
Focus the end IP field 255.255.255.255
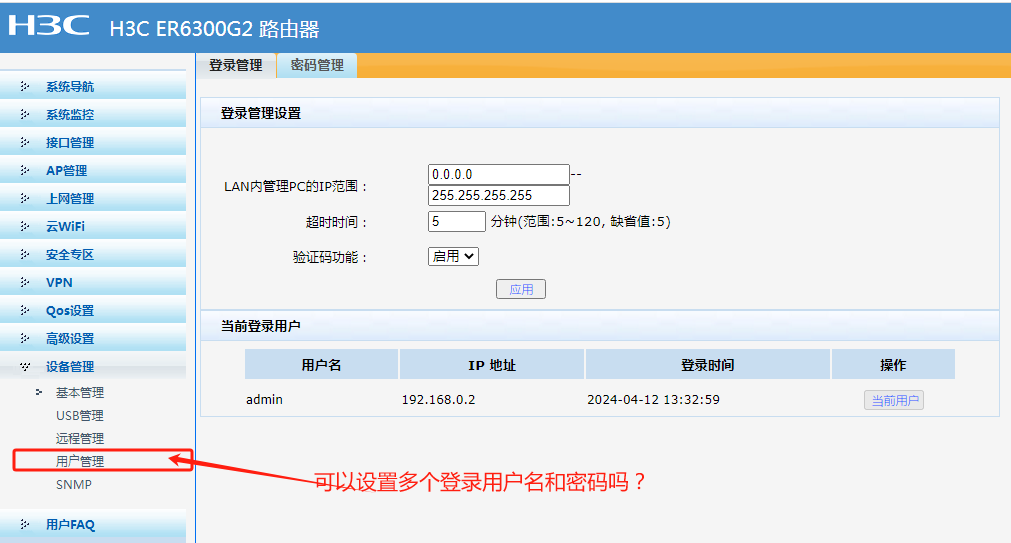[x=498, y=195]
